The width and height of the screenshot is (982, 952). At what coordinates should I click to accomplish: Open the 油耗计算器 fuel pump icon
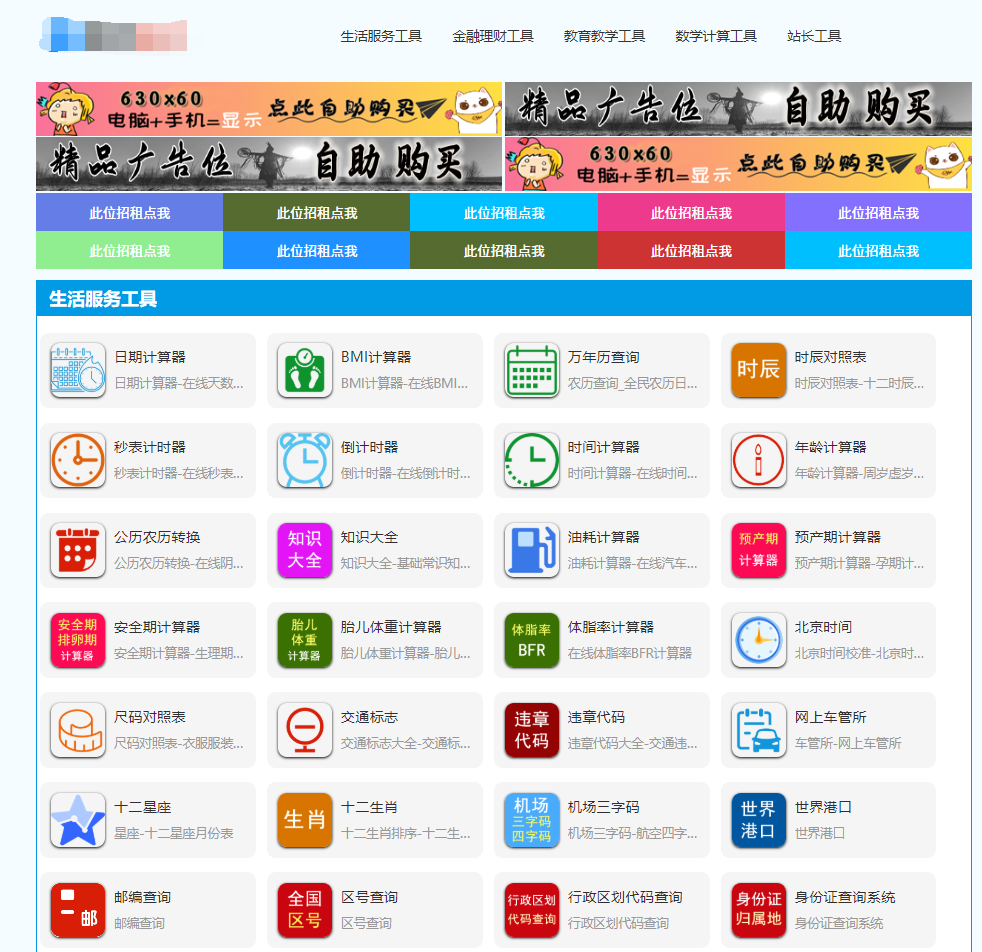coord(531,550)
